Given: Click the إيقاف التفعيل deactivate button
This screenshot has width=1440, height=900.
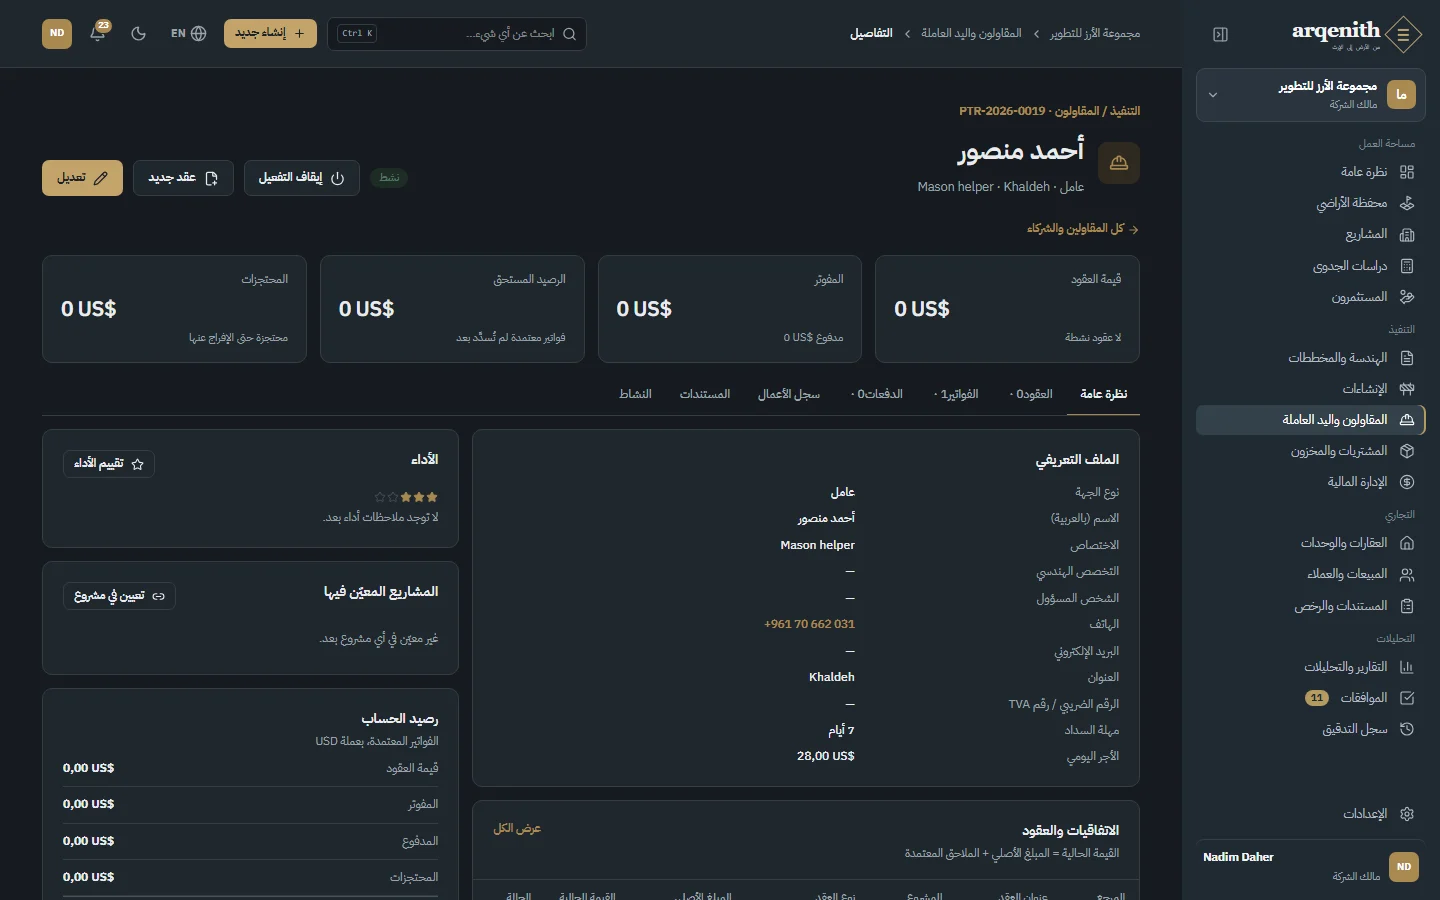Looking at the screenshot, I should [x=301, y=178].
